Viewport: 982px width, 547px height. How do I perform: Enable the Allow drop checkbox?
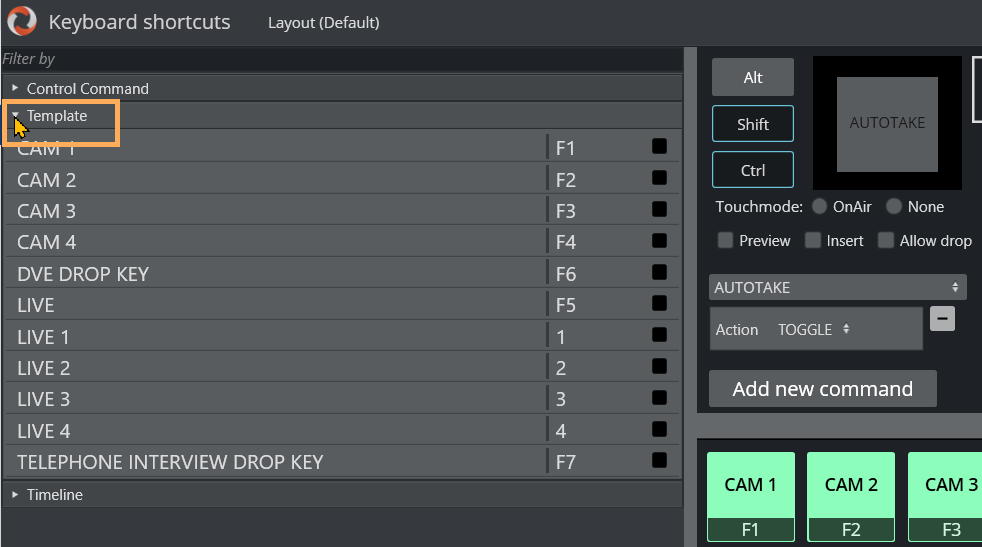click(886, 240)
